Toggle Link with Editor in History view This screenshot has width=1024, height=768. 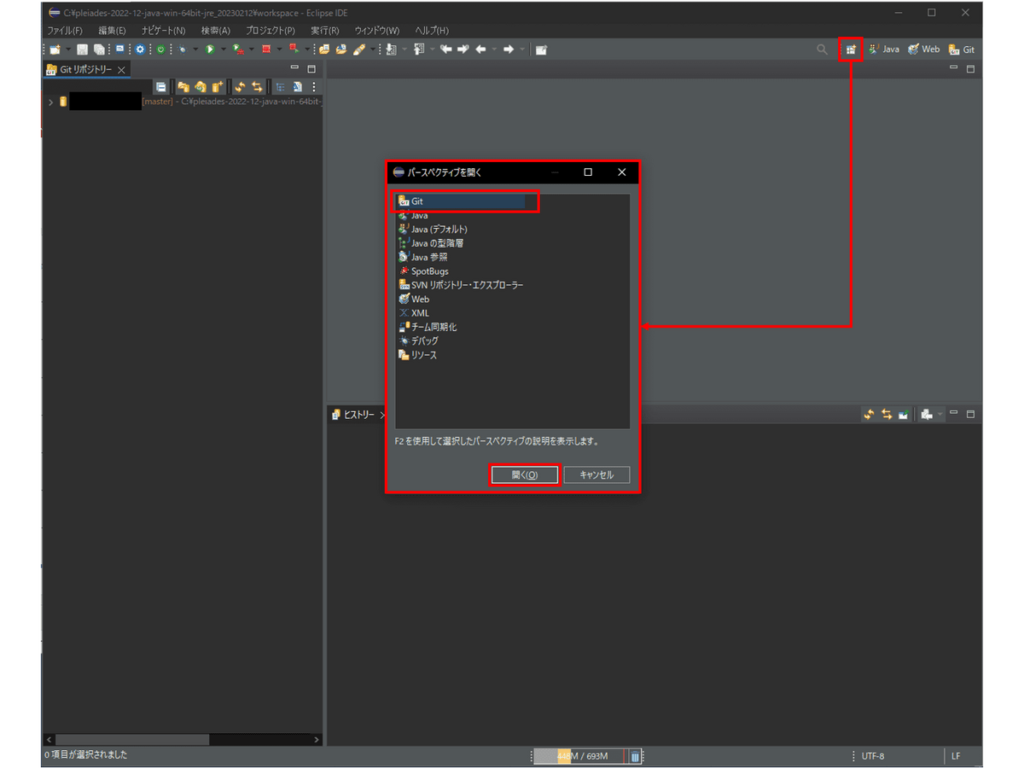pyautogui.click(x=886, y=415)
